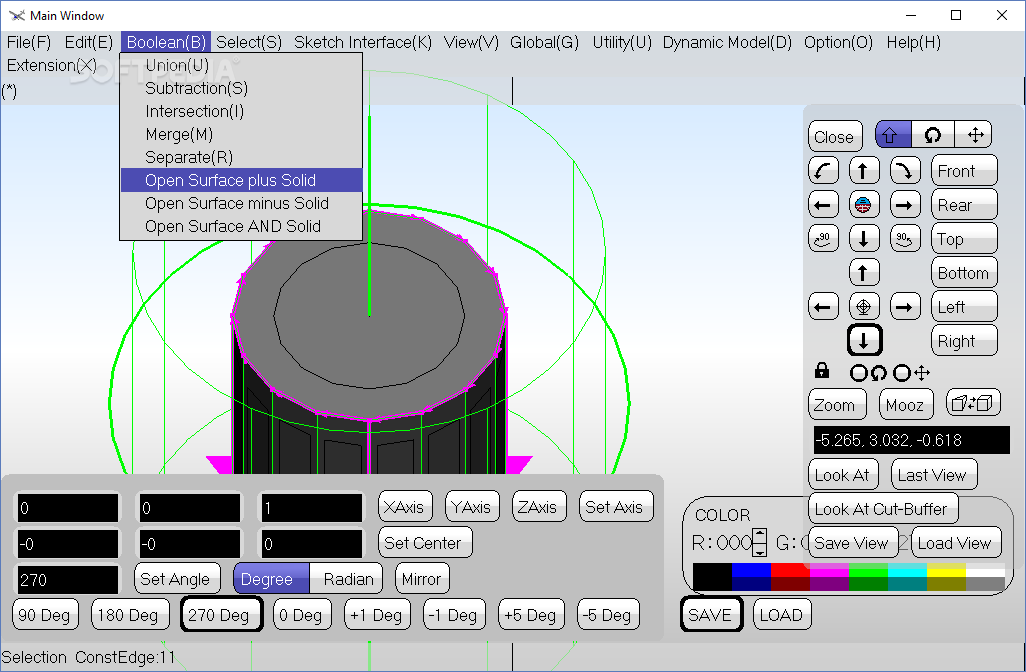Click the right arrow beside the crosshair target
1026x672 pixels.
[905, 306]
